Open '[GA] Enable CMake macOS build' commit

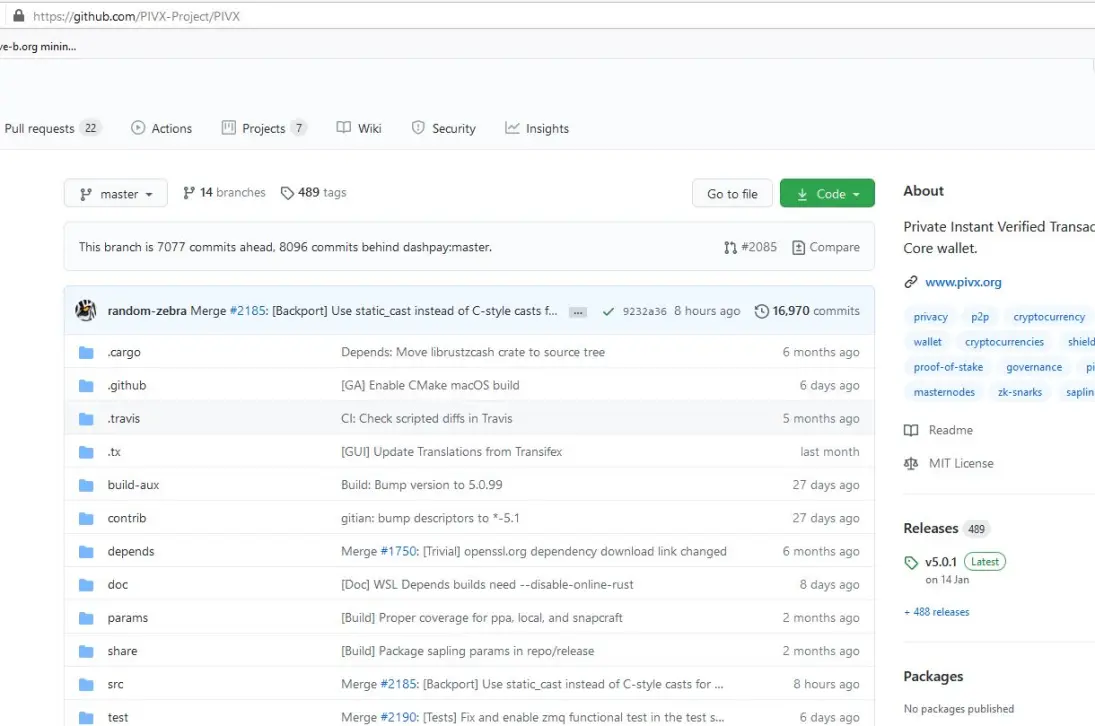(x=429, y=385)
